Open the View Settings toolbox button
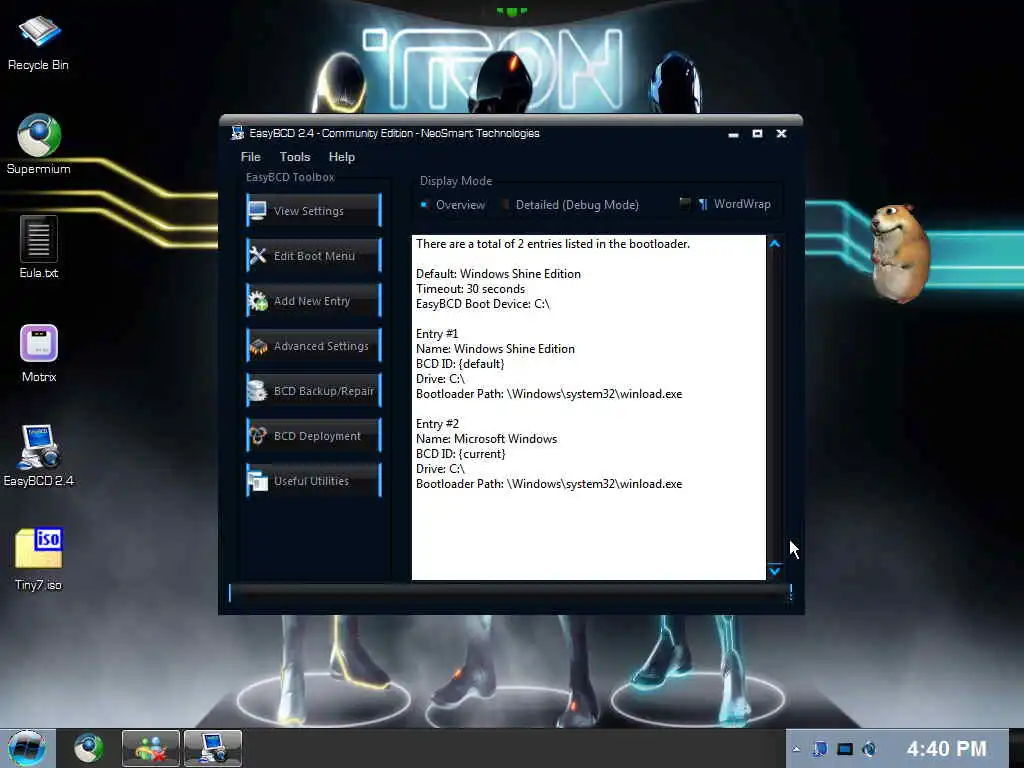 (313, 210)
